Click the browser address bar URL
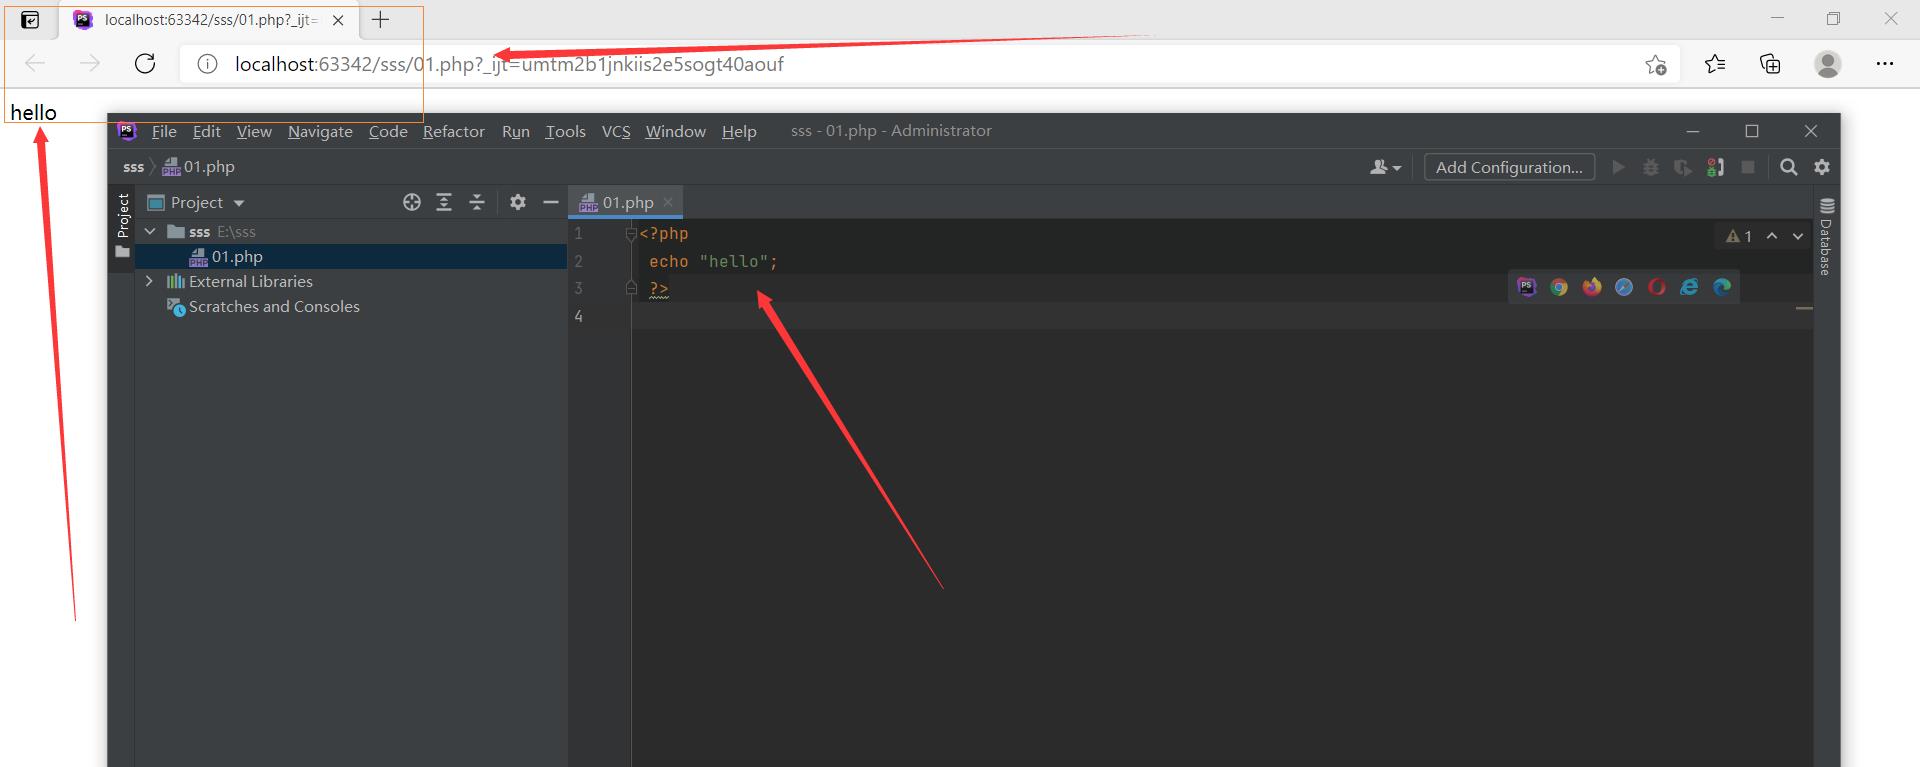Viewport: 1920px width, 767px height. [x=509, y=64]
